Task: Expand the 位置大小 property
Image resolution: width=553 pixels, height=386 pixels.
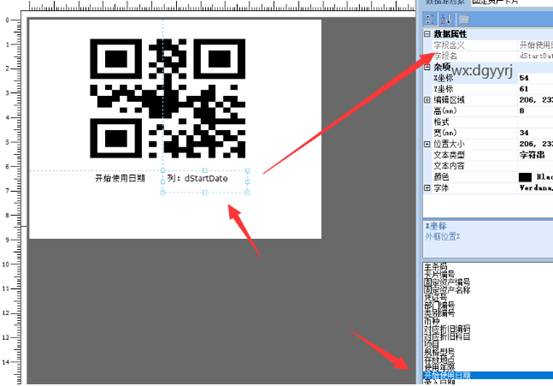Action: [x=427, y=144]
